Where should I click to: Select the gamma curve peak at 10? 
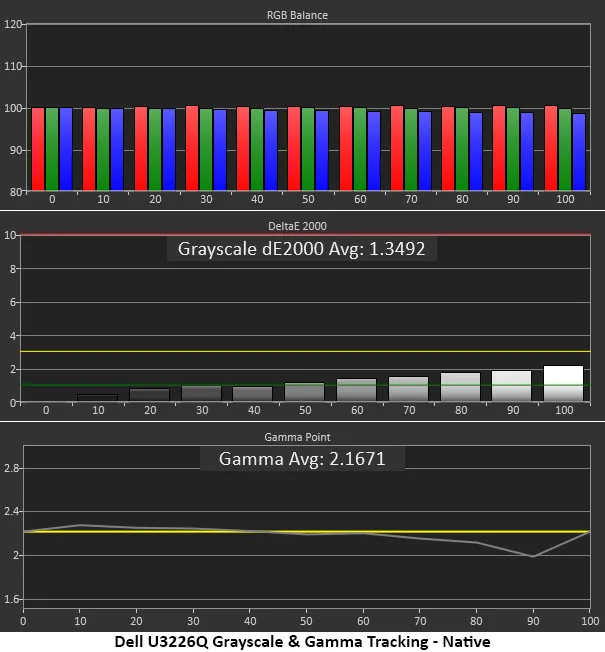coord(80,525)
